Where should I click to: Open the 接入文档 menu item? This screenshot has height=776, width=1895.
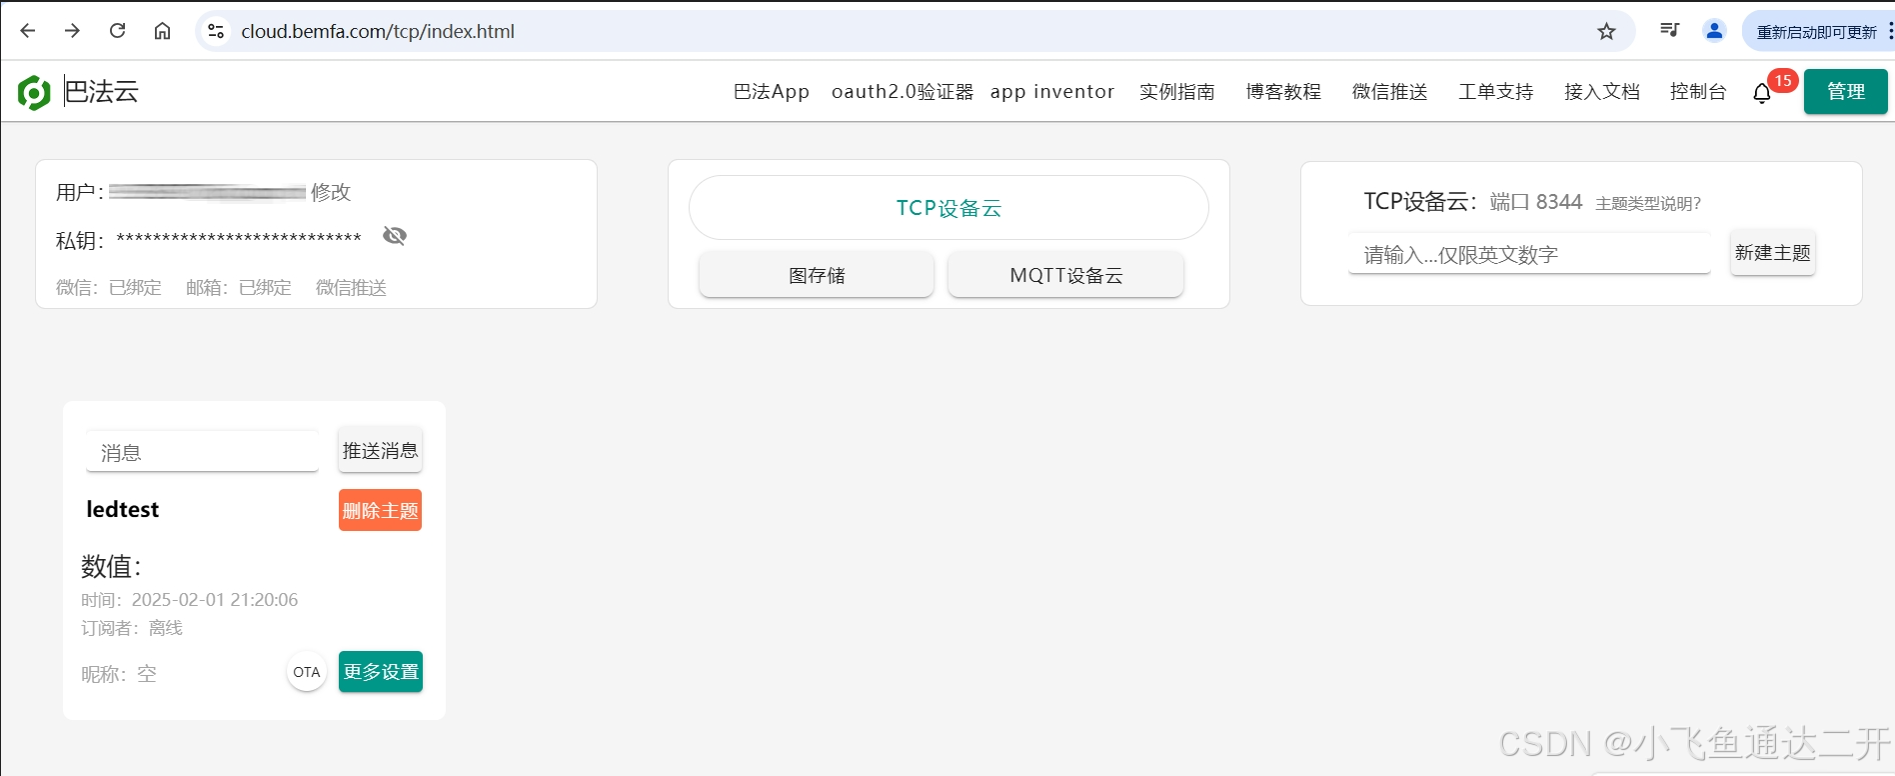click(1602, 92)
